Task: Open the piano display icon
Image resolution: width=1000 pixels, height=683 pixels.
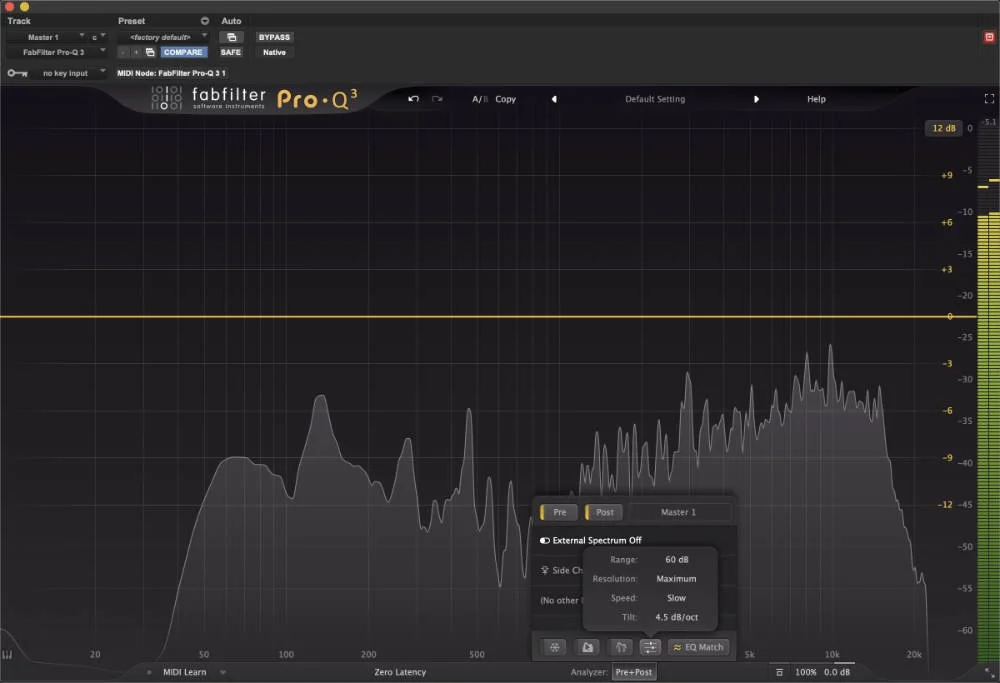Action: coord(619,647)
